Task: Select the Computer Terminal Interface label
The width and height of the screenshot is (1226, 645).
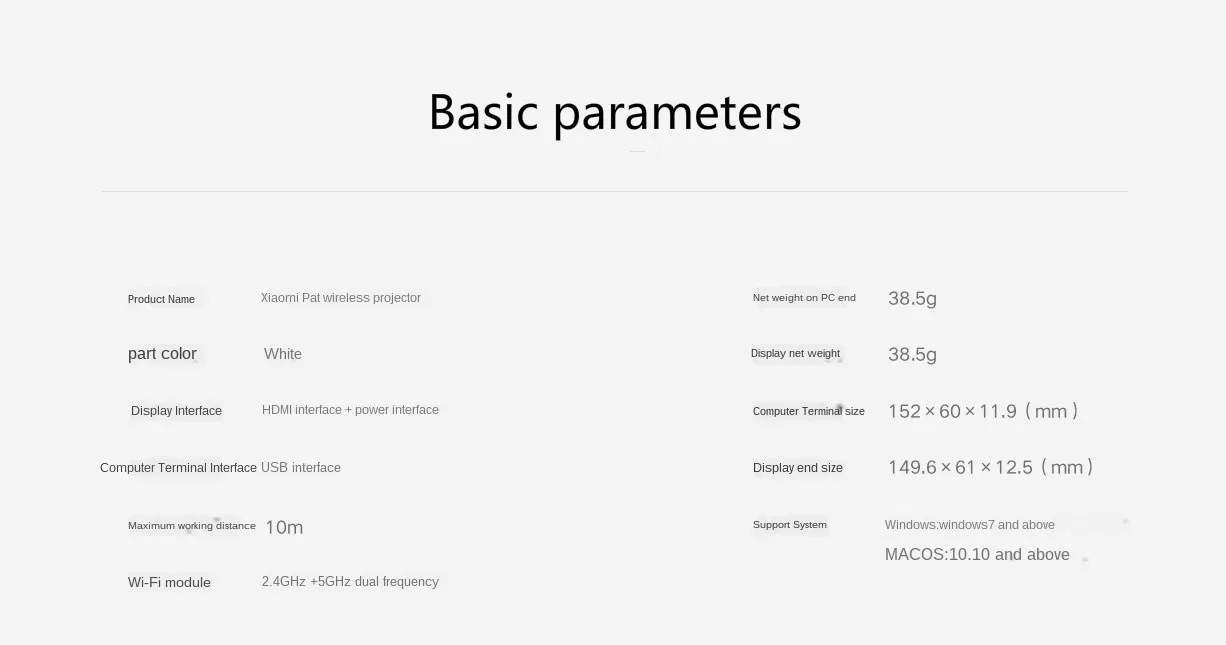Action: tap(178, 468)
